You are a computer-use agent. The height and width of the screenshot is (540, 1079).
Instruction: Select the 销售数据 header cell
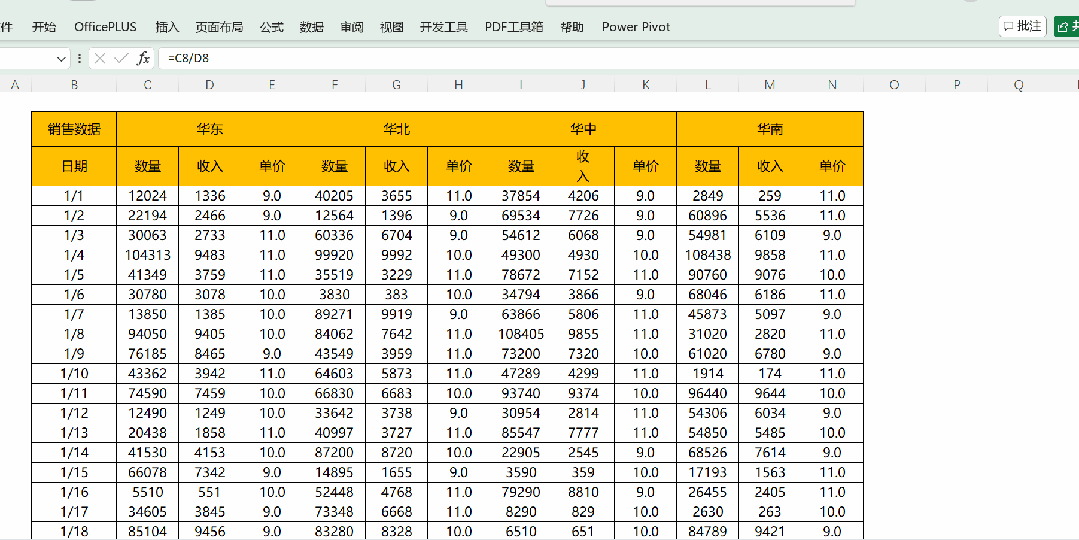74,129
